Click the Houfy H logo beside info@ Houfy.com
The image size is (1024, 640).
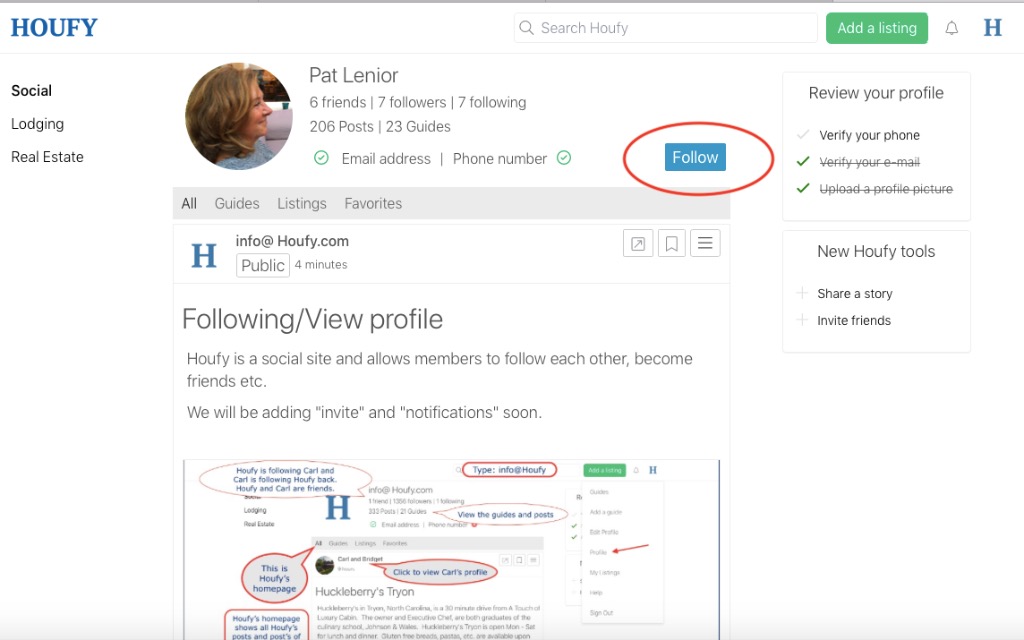[204, 255]
